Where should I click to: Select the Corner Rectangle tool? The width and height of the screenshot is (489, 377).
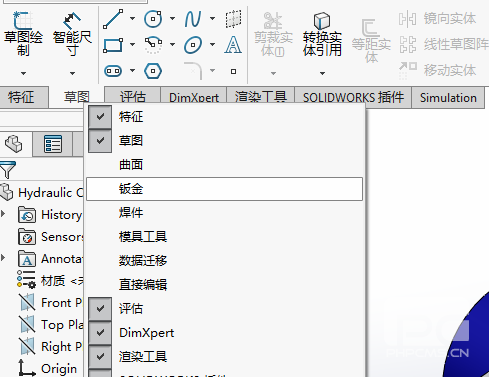(113, 45)
